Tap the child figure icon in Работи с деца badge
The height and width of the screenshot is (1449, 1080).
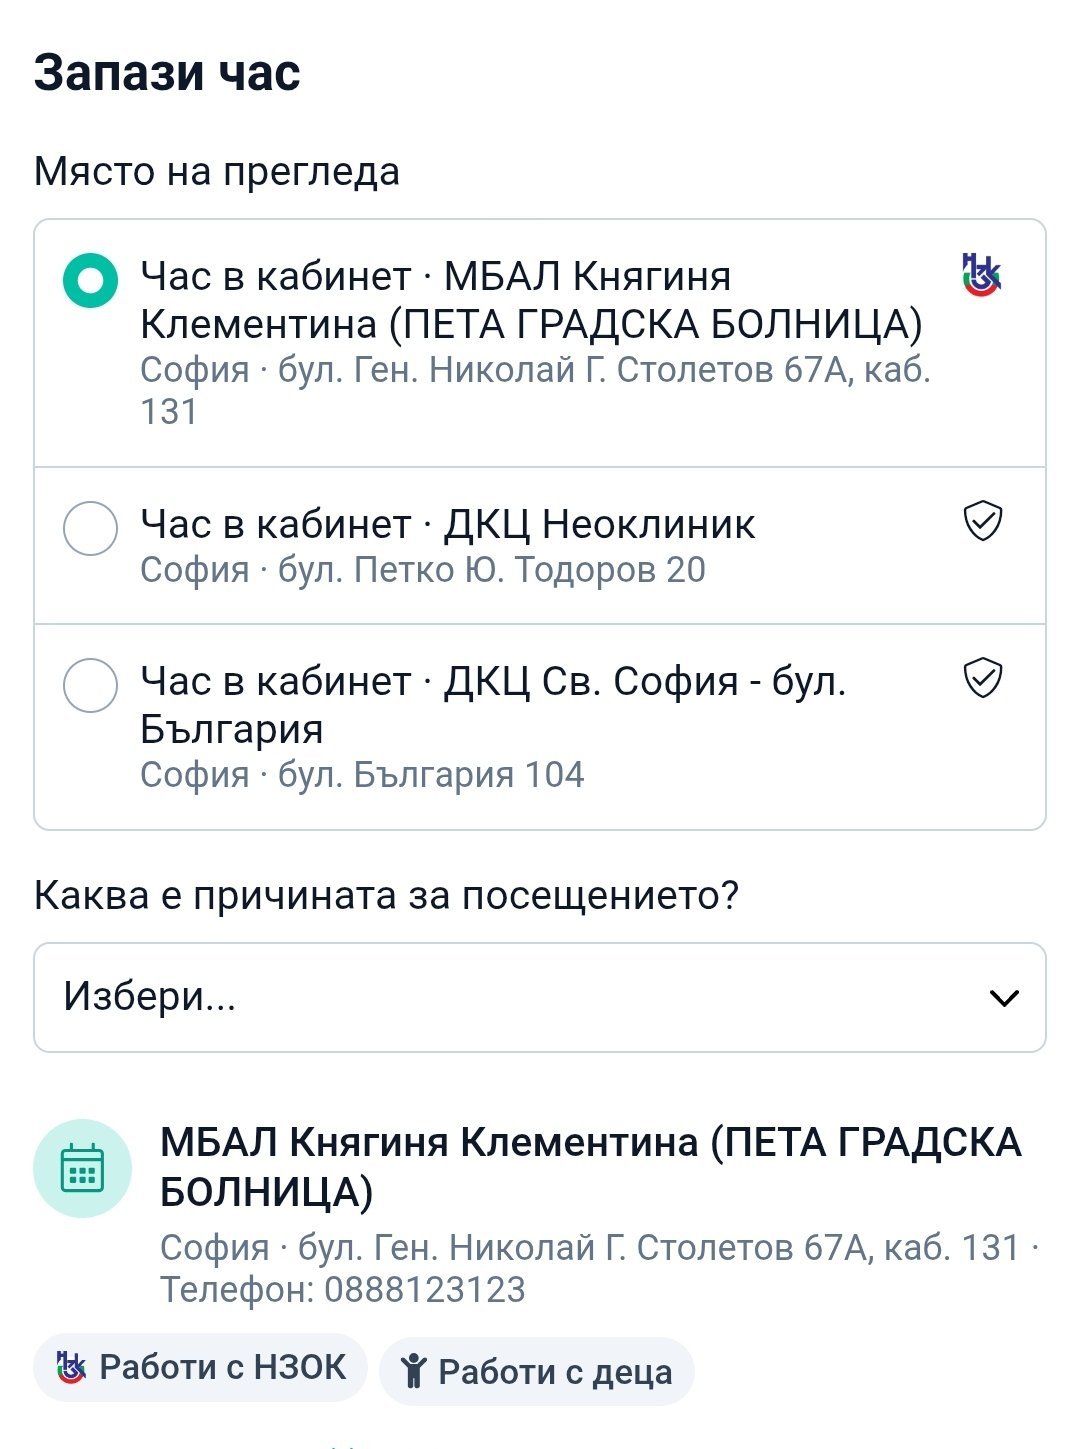pyautogui.click(x=413, y=1371)
